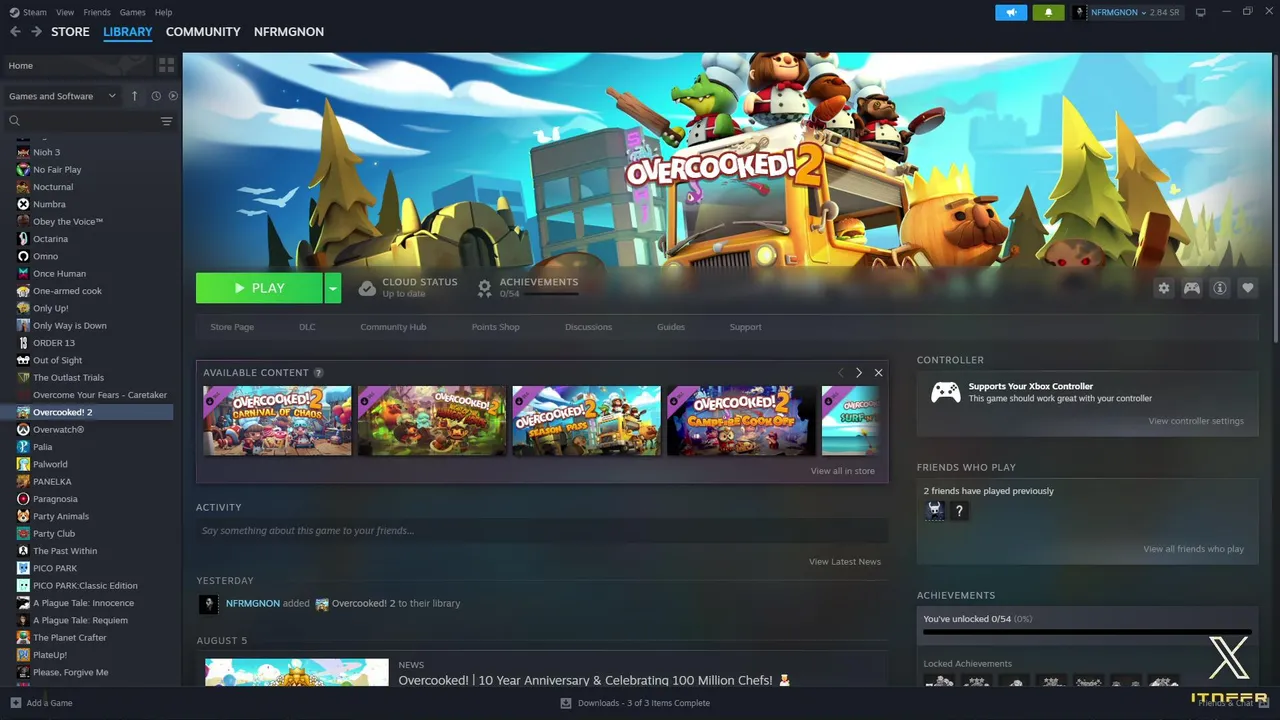This screenshot has height=720, width=1280.
Task: Open the Help menu
Action: click(163, 12)
